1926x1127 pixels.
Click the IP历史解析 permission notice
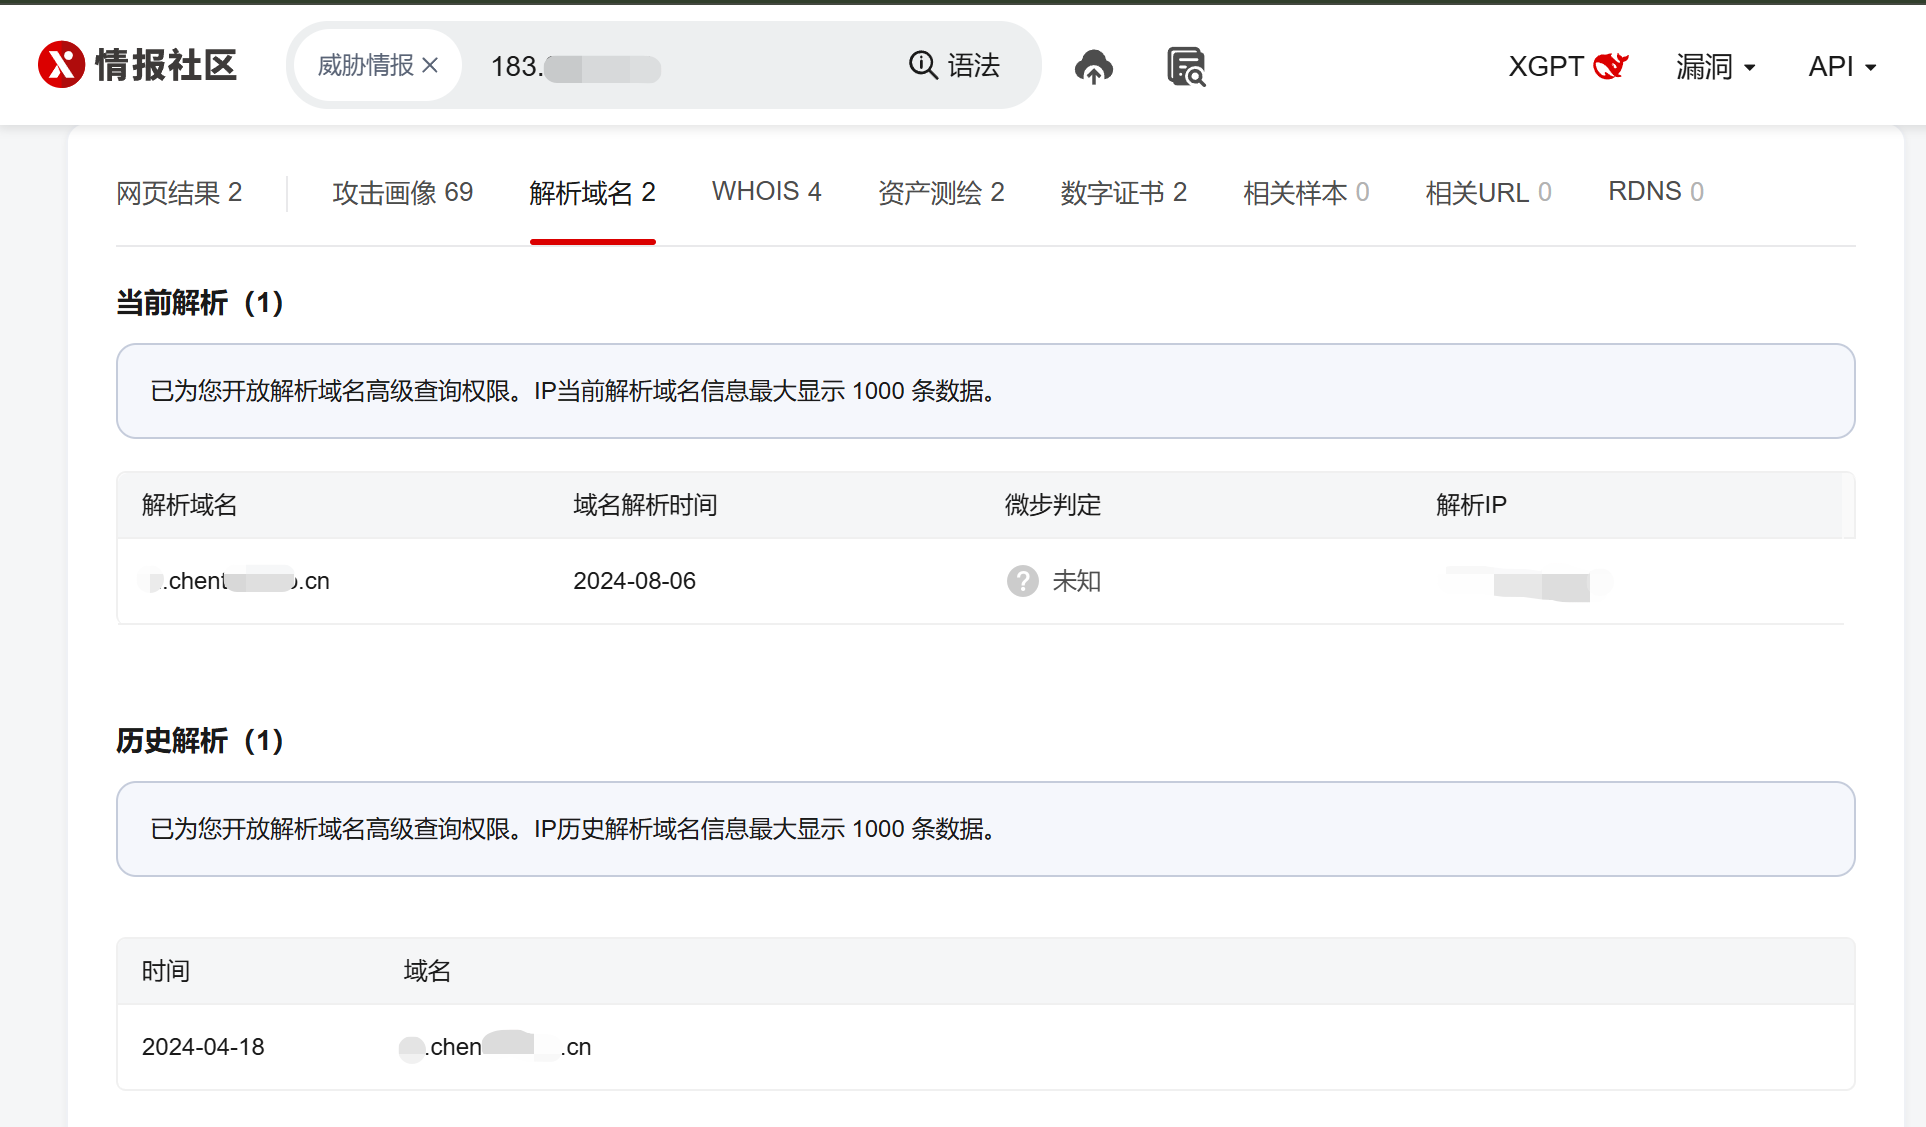pos(986,829)
